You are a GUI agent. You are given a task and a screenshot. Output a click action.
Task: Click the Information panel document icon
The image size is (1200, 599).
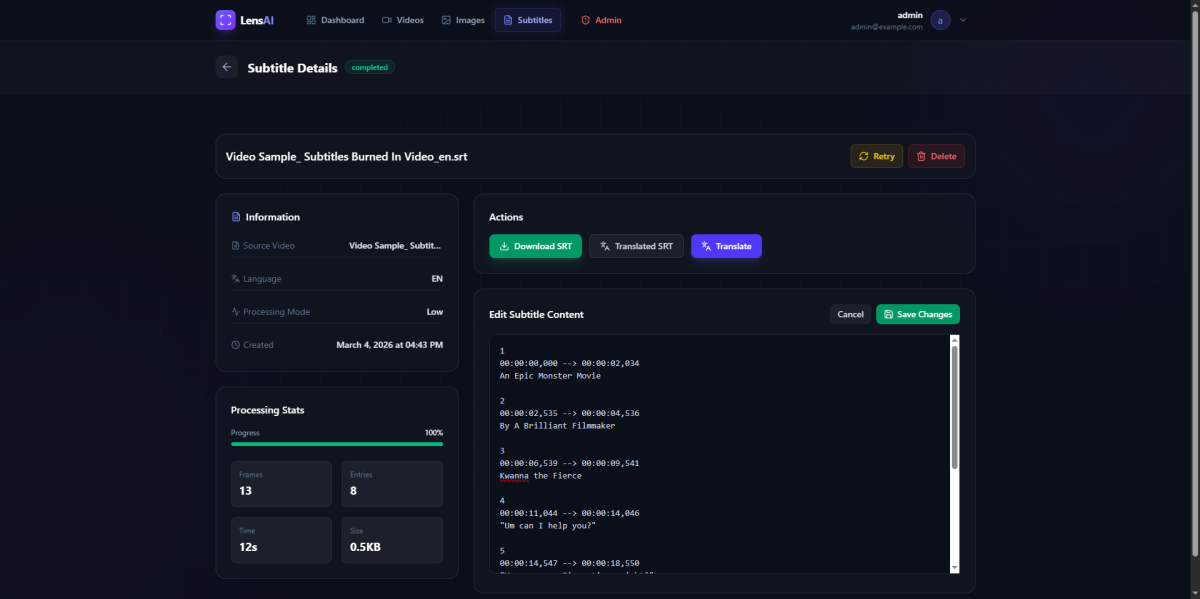(x=236, y=217)
